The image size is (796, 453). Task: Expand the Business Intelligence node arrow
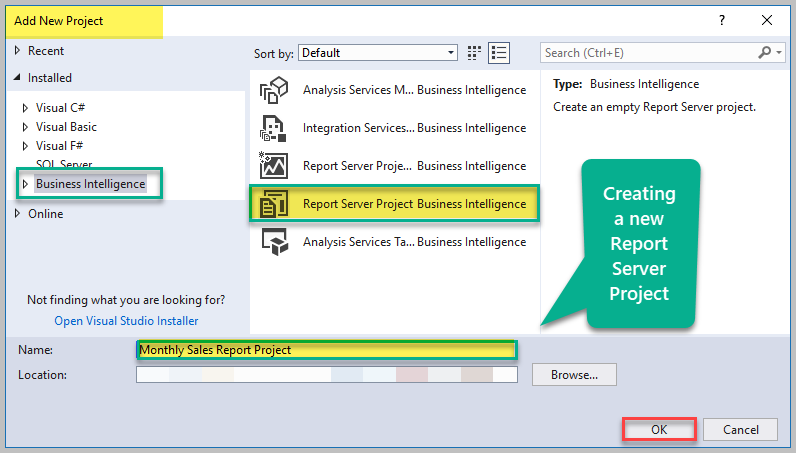(x=25, y=184)
